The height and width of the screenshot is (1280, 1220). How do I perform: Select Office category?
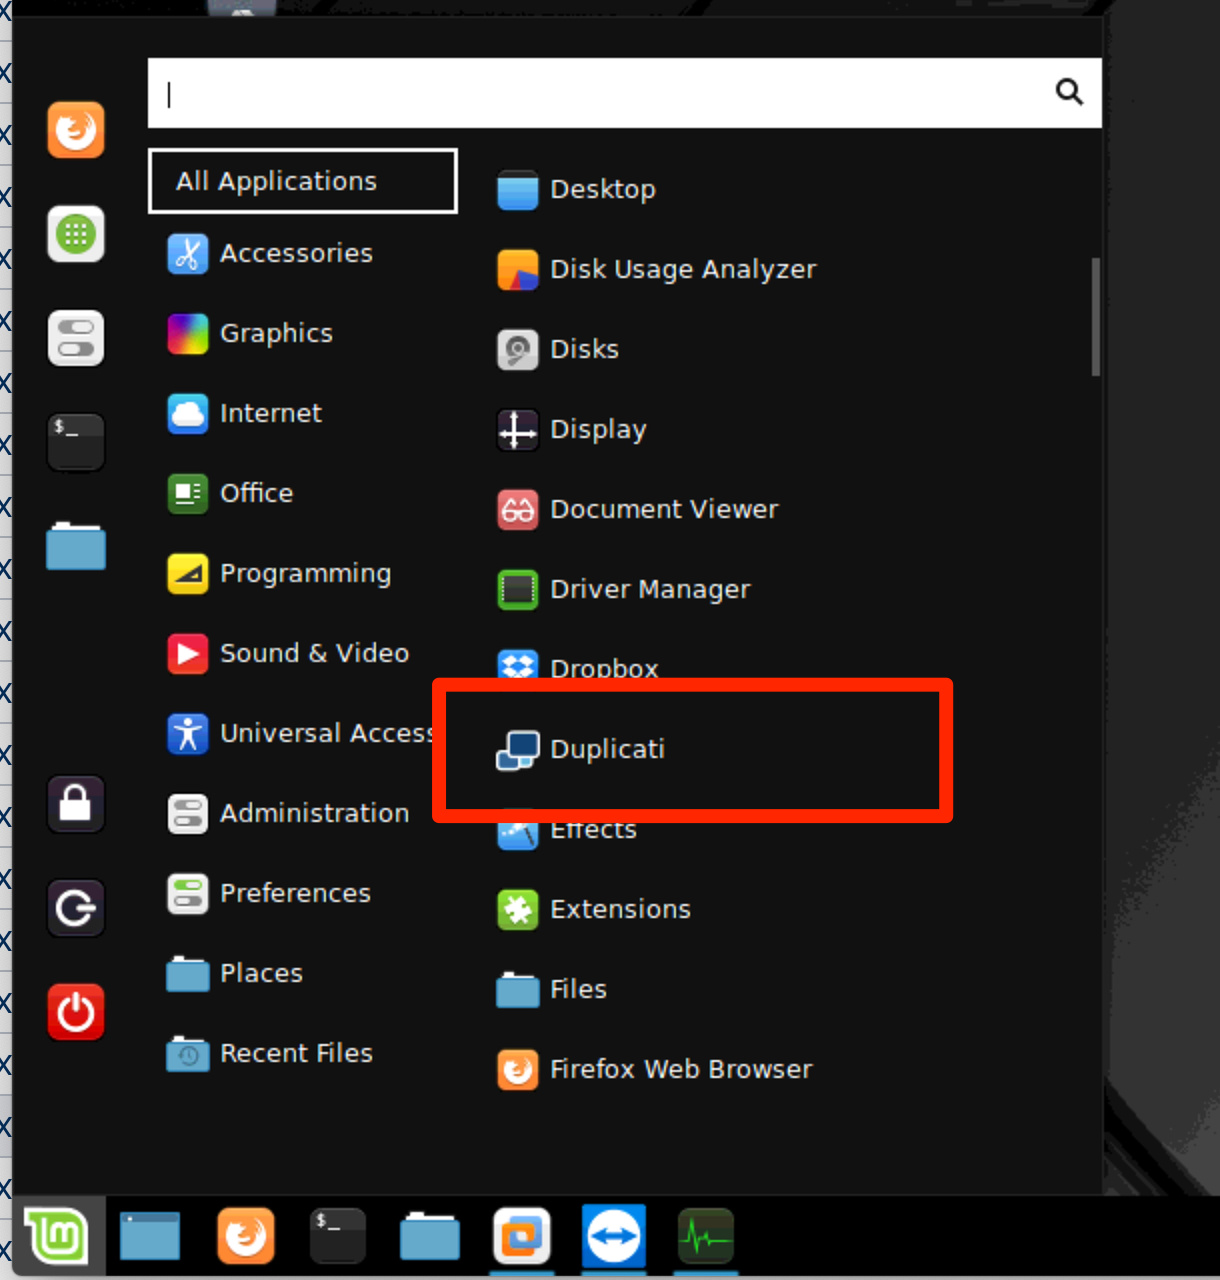coord(231,493)
